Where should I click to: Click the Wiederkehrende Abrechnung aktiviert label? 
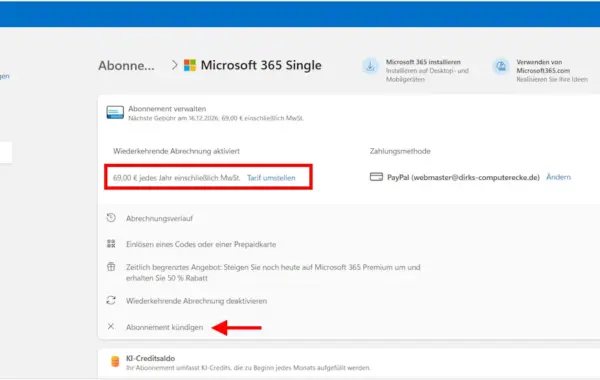click(x=176, y=151)
